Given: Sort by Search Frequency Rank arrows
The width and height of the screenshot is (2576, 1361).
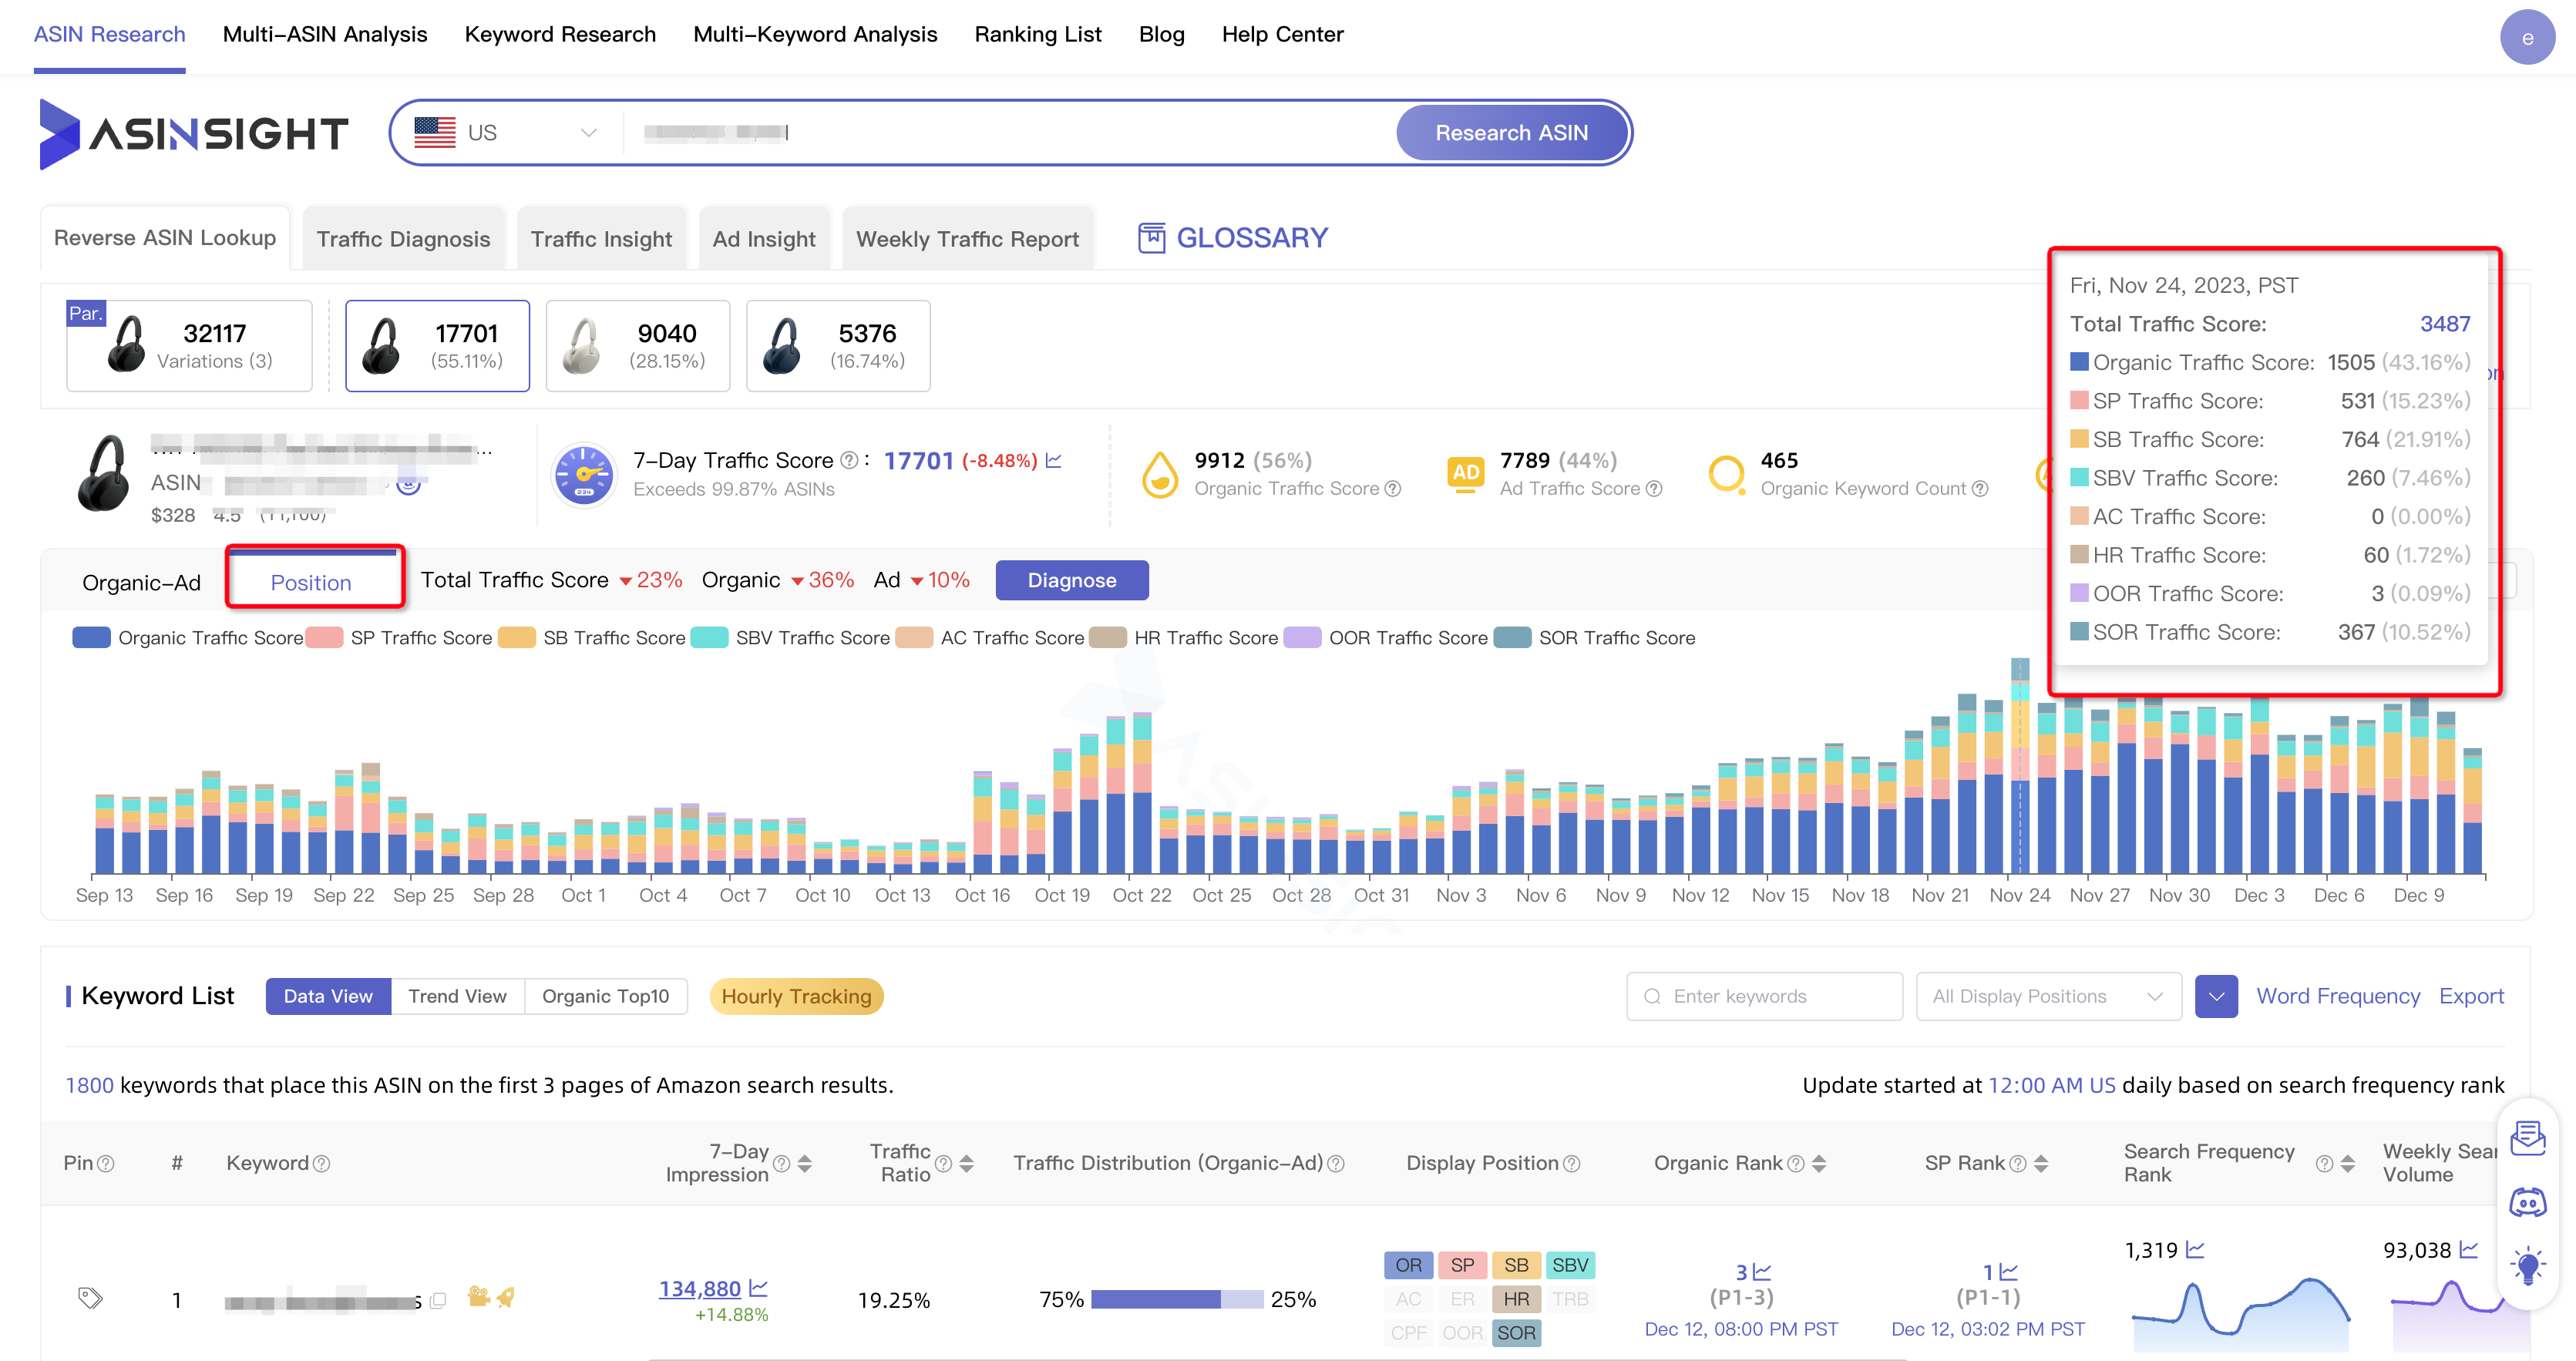Looking at the screenshot, I should [2347, 1163].
